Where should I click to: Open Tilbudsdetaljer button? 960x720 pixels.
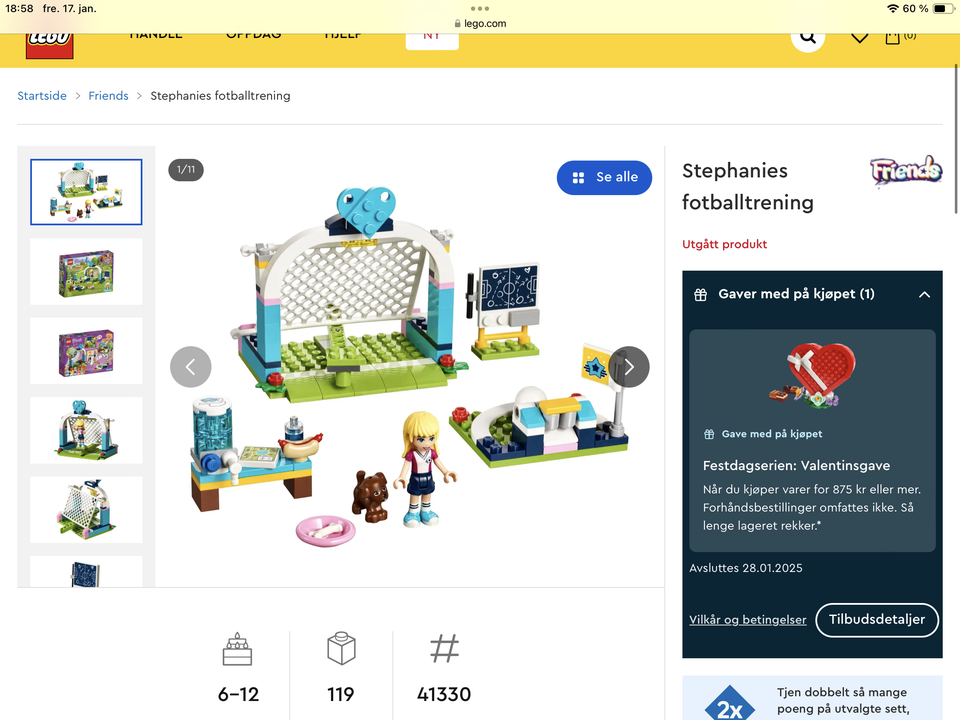point(877,620)
